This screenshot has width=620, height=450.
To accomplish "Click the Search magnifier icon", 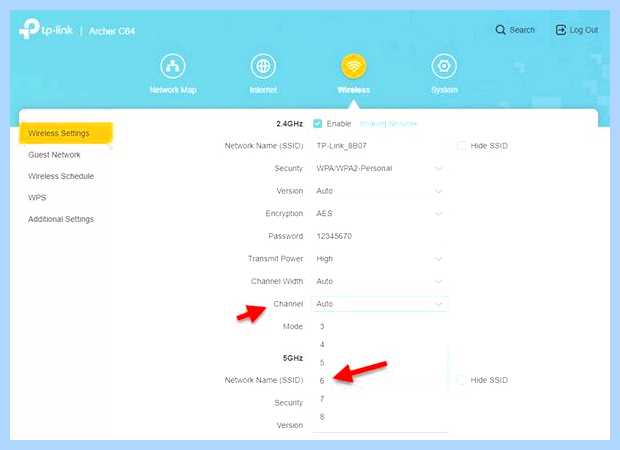I will (500, 30).
